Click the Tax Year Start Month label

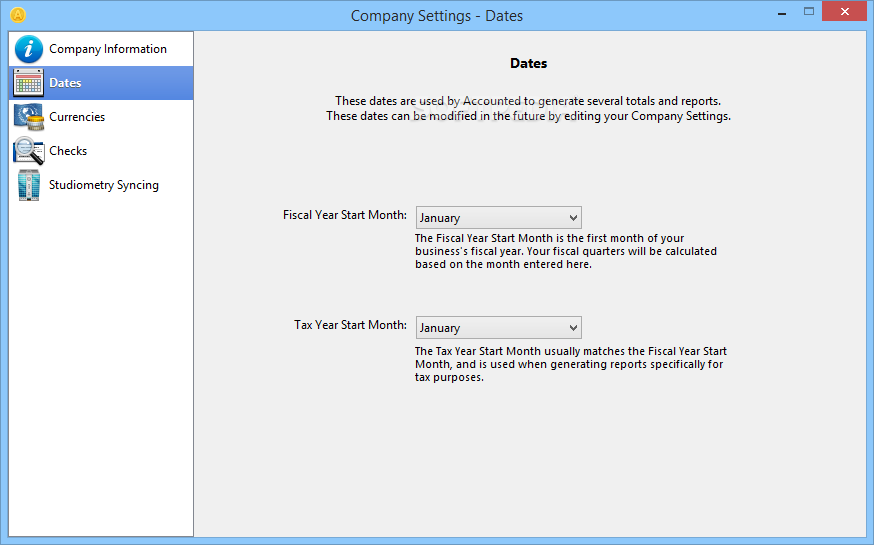[350, 325]
